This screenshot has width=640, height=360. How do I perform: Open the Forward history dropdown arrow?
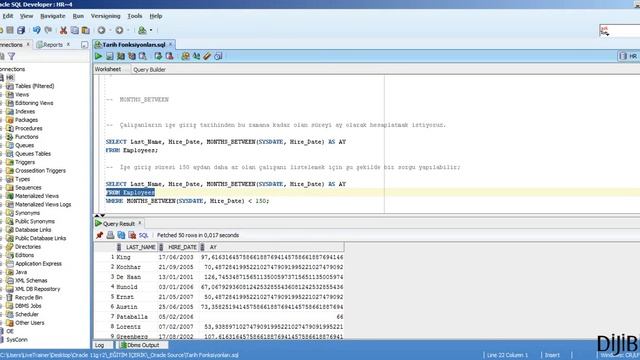128,30
